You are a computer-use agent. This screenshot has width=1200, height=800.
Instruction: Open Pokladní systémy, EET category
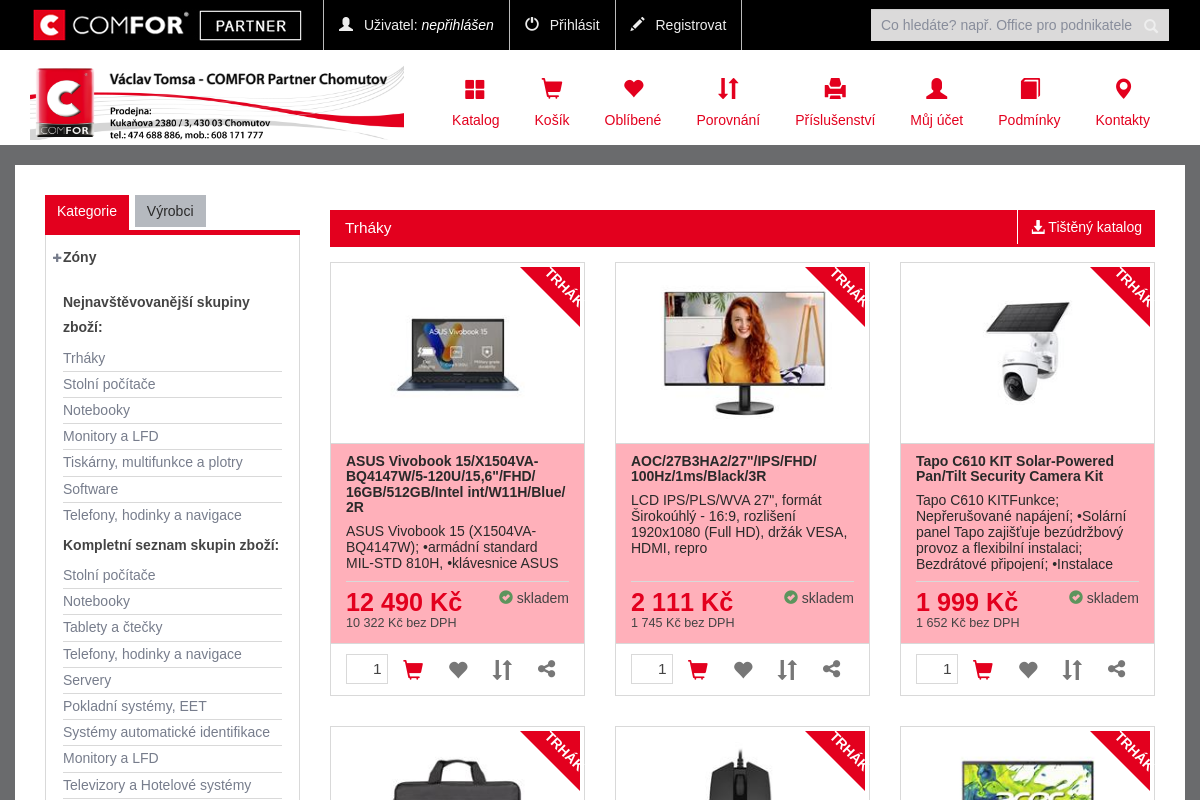click(x=135, y=706)
